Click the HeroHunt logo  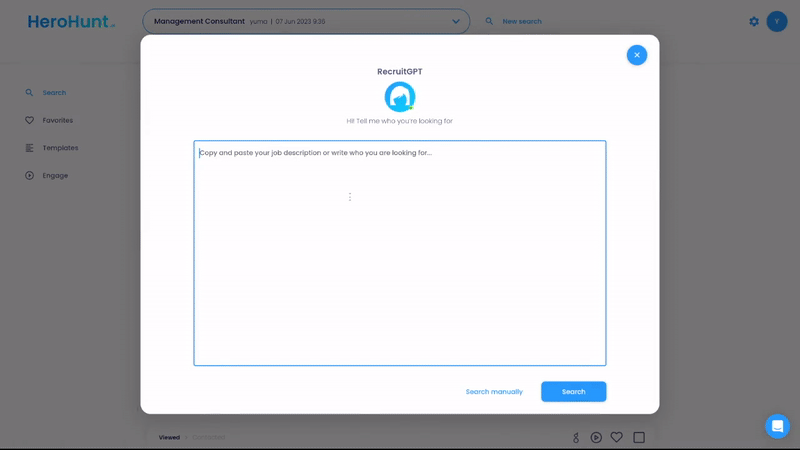click(70, 21)
